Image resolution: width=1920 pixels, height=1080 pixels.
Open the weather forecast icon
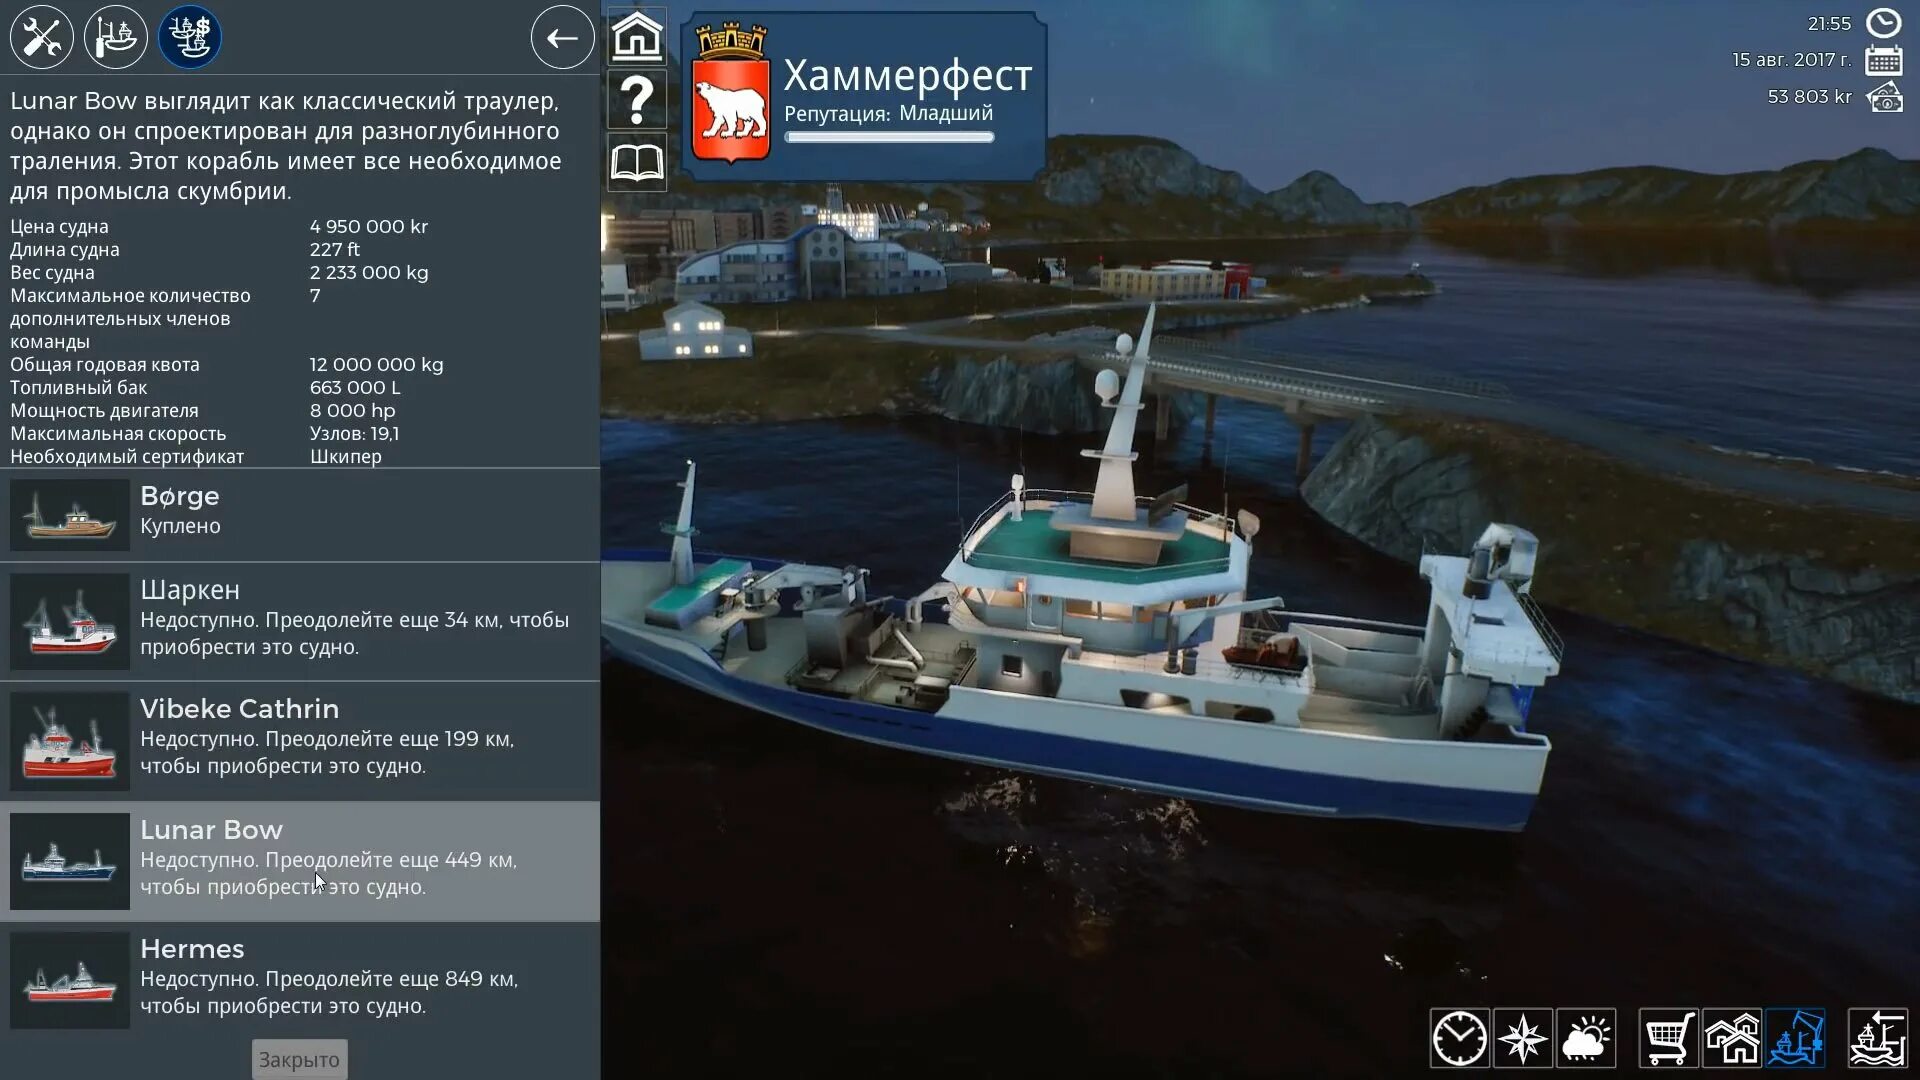(x=1586, y=1038)
